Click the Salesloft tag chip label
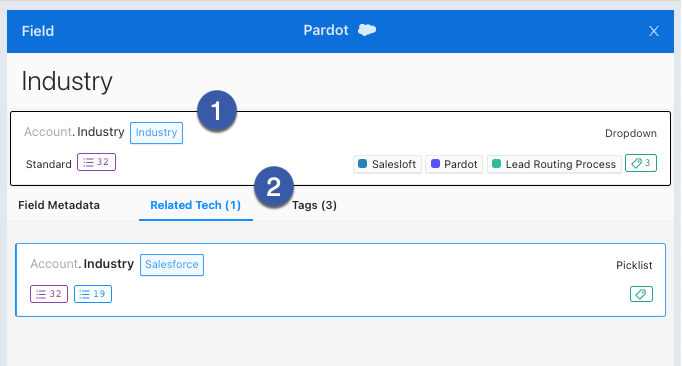682x366 pixels. pos(394,164)
